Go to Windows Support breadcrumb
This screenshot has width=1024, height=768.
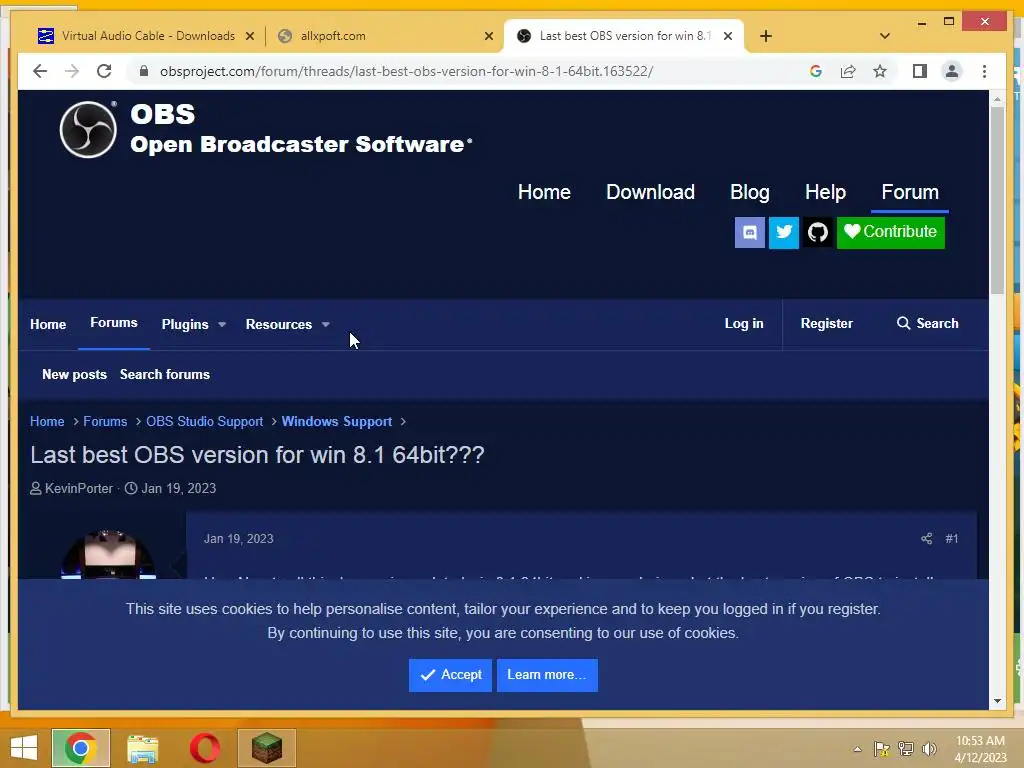[x=337, y=422]
